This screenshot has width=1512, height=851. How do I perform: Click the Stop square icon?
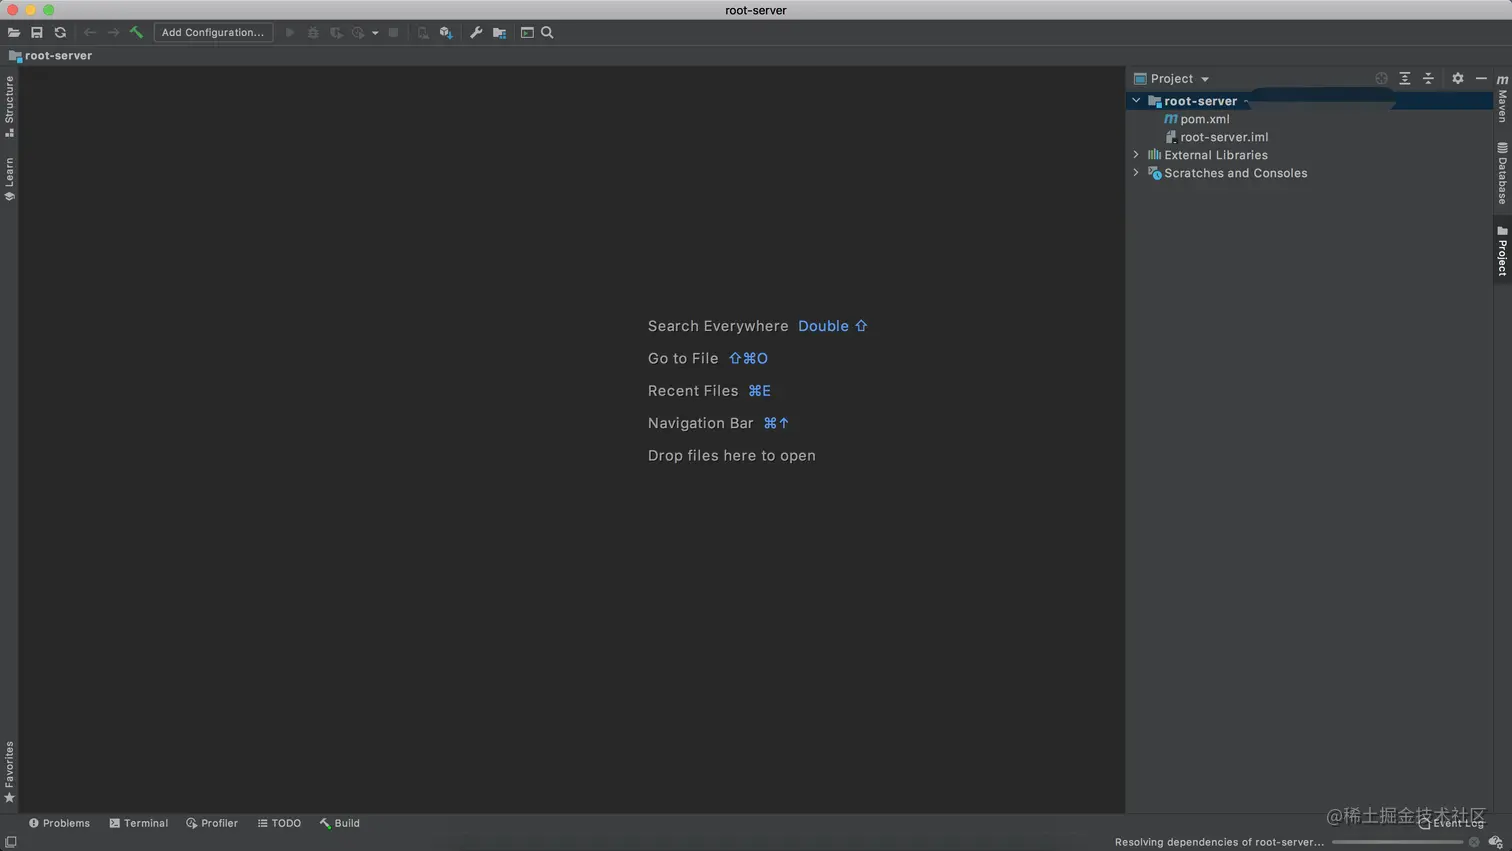click(394, 33)
